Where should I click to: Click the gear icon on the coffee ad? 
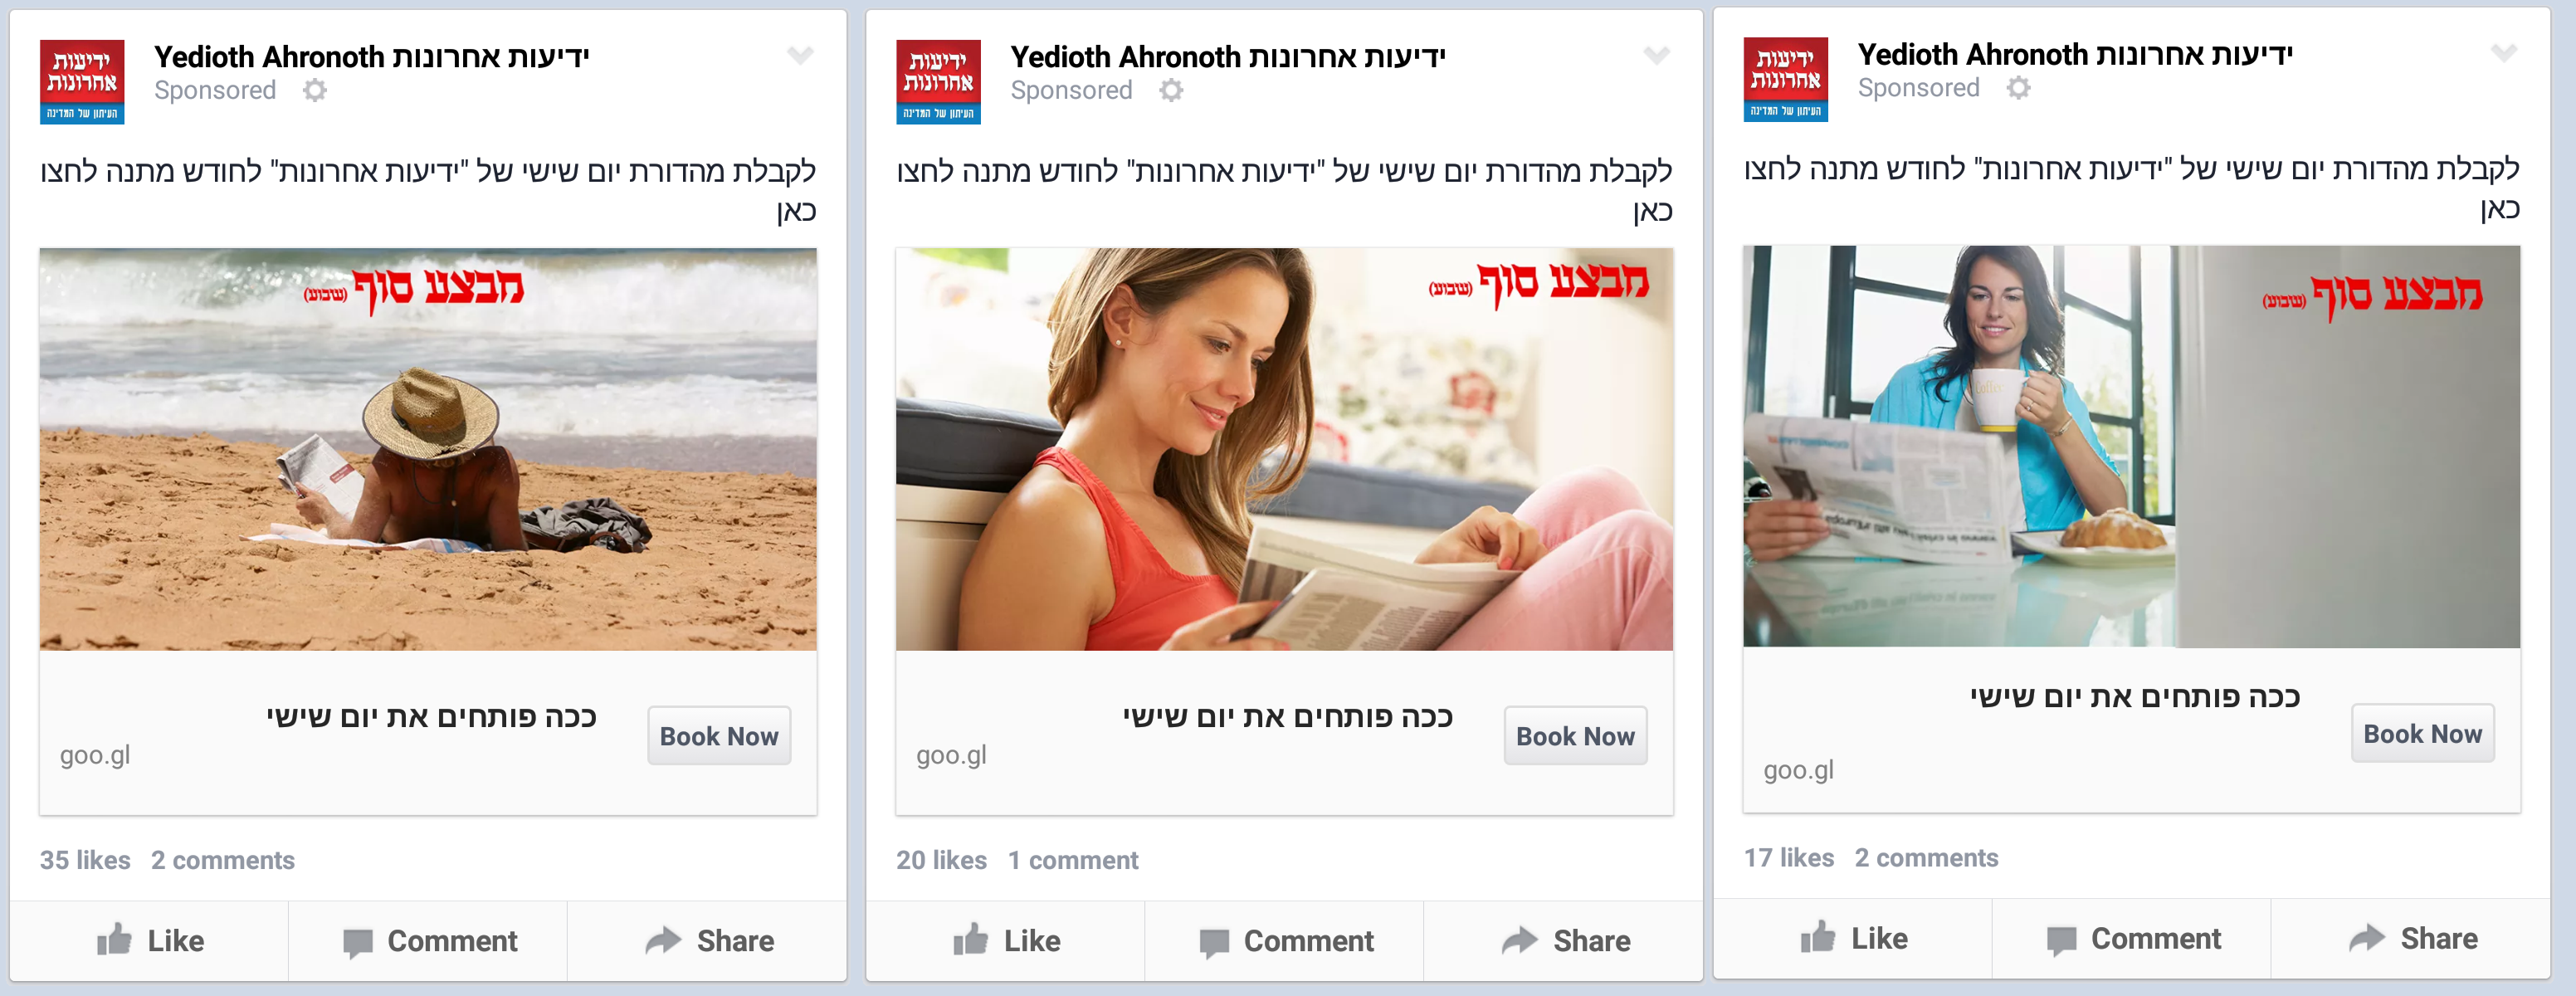click(2019, 88)
